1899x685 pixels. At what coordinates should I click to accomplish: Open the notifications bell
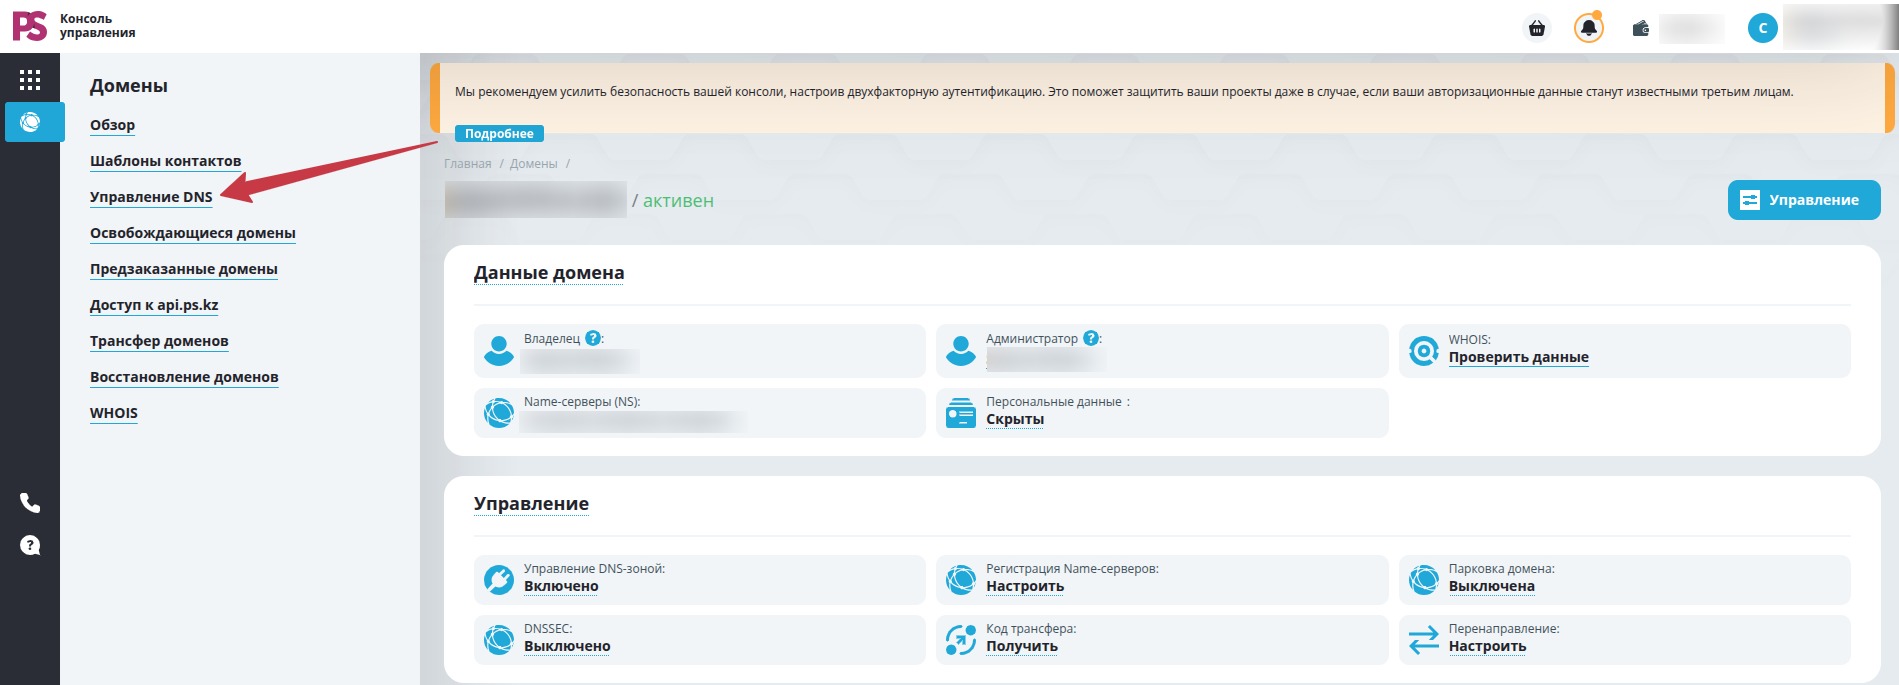(1588, 28)
